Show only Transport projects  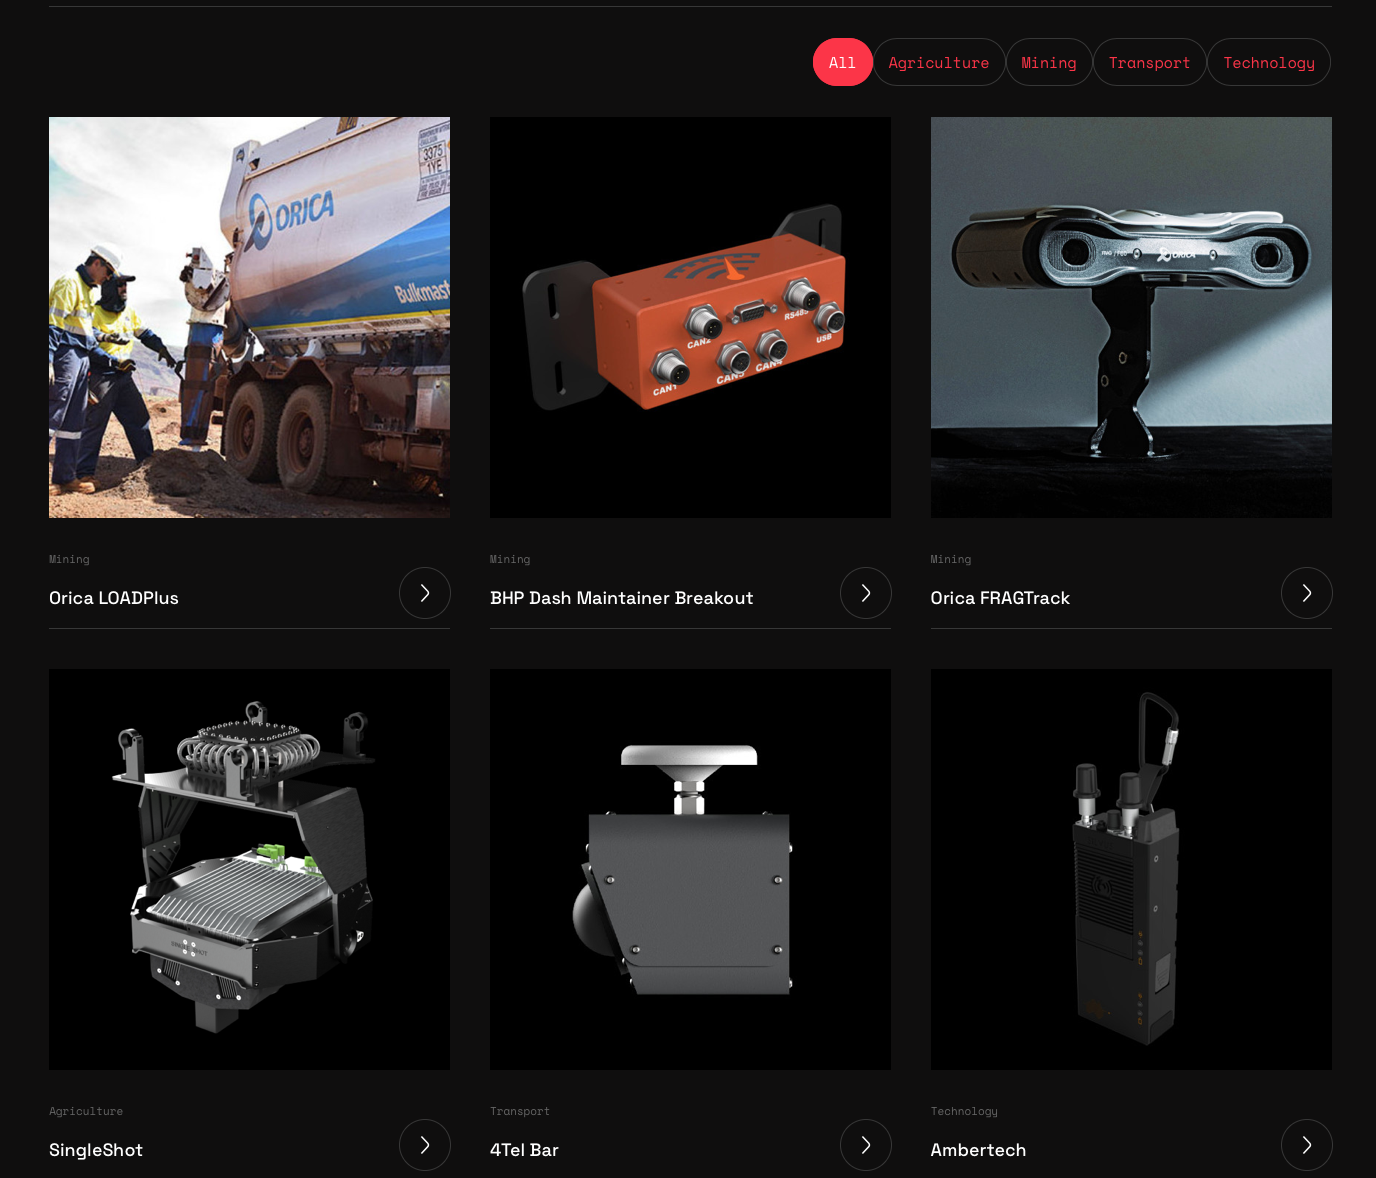1149,62
